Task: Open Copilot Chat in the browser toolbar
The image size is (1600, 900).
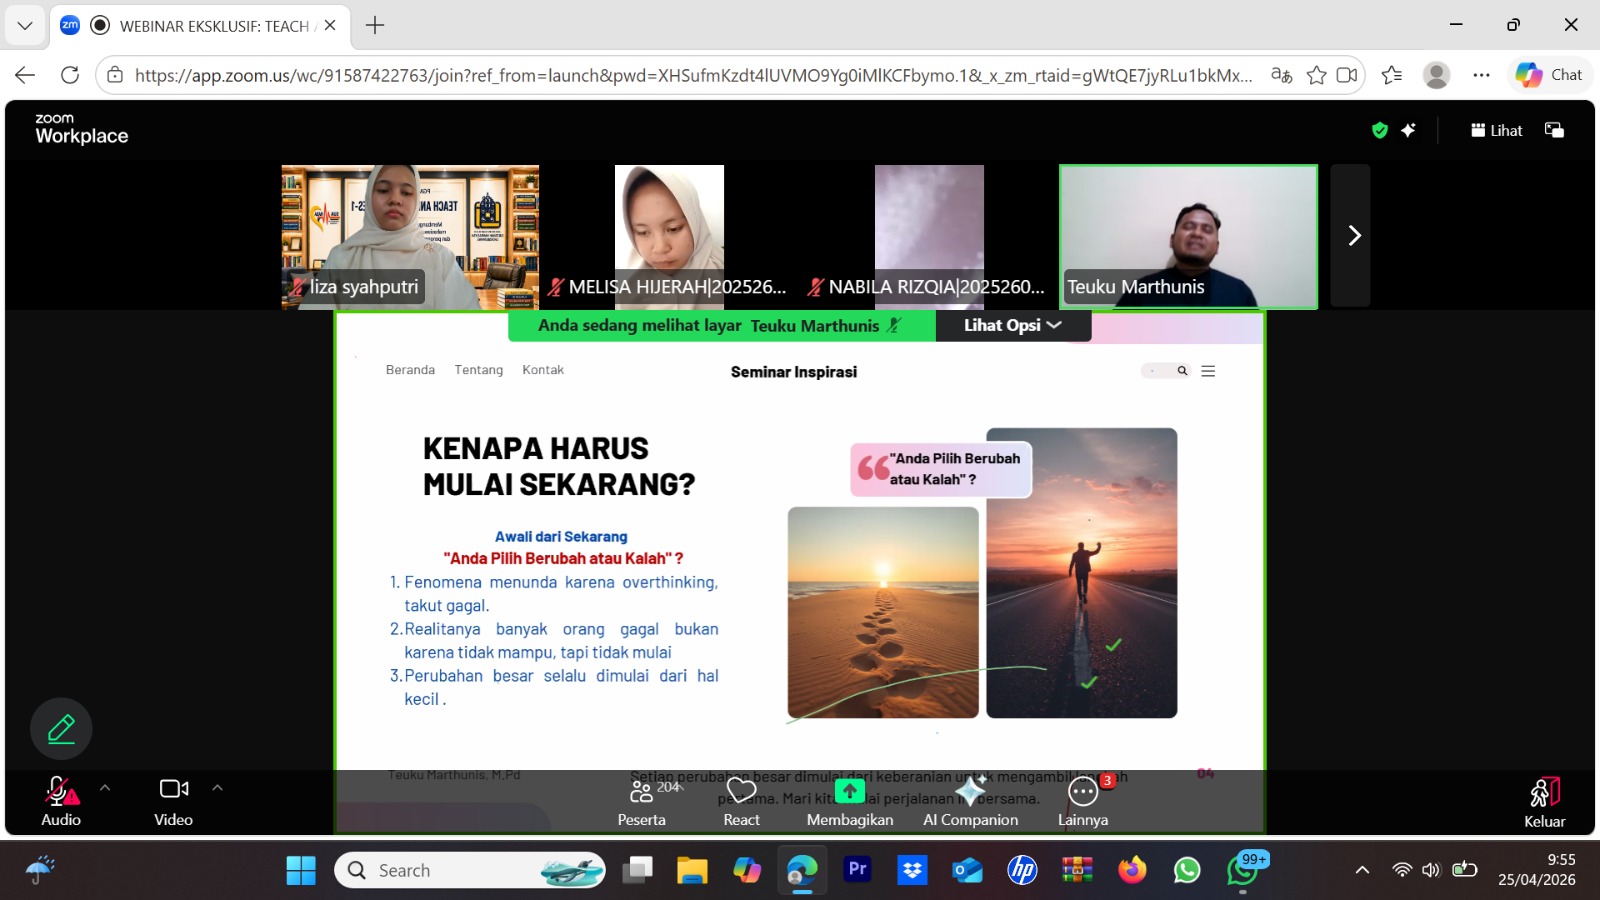Action: [x=1549, y=75]
